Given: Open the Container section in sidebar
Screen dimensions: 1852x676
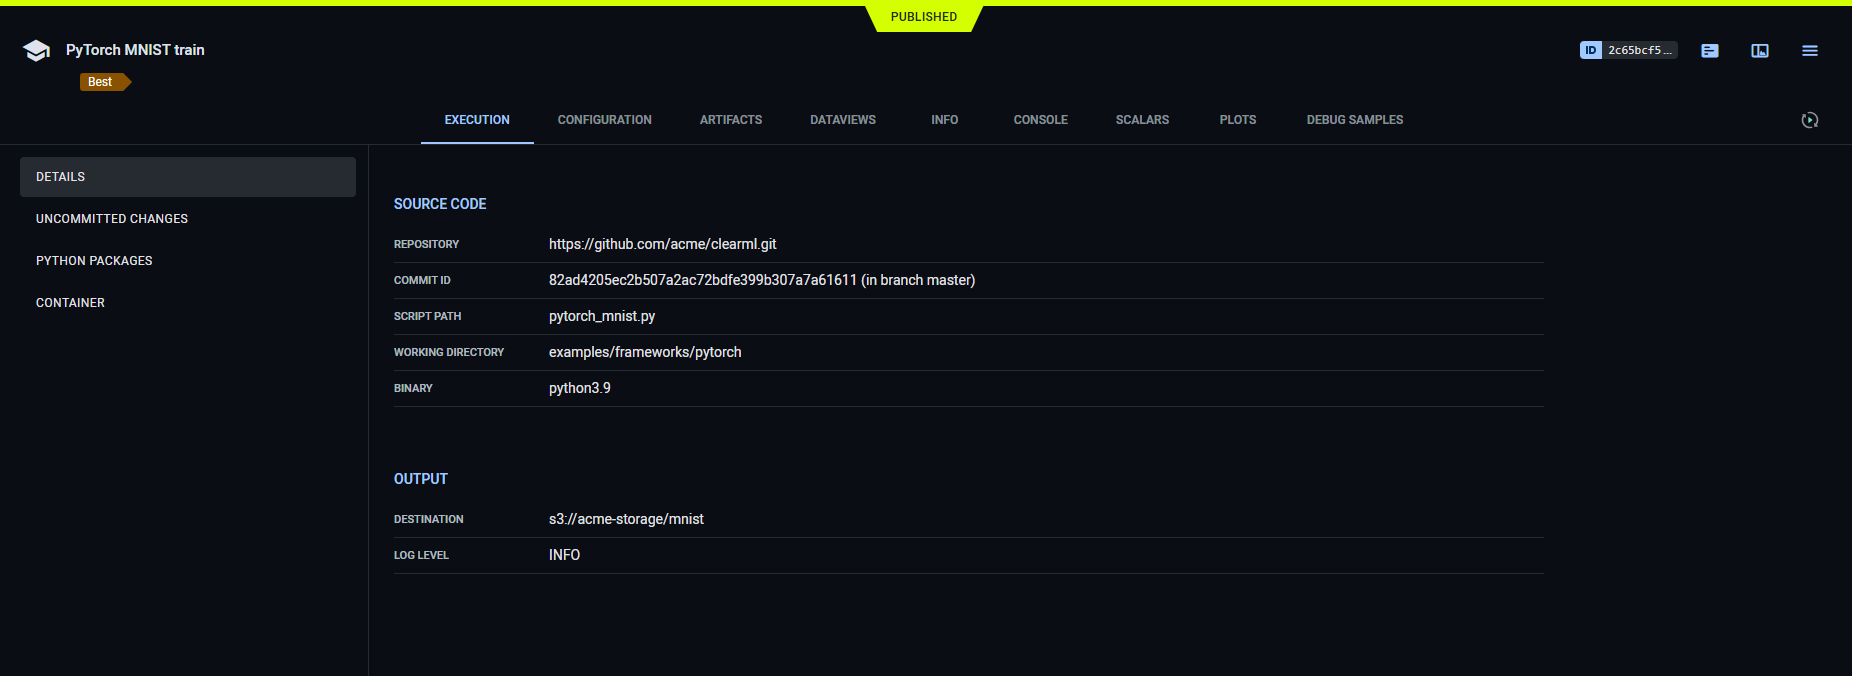Looking at the screenshot, I should coord(70,303).
